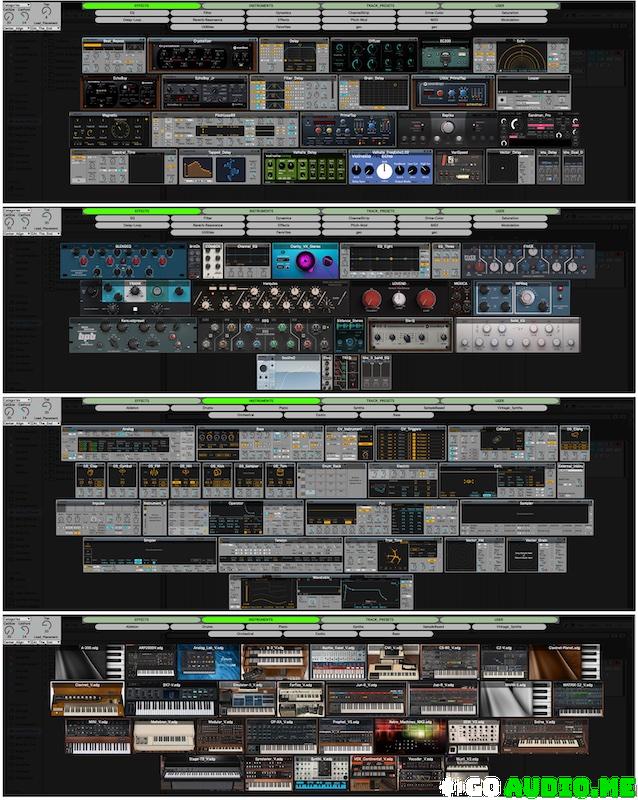Load the Spectral_Time device
This screenshot has height=800, width=638.
124,166
